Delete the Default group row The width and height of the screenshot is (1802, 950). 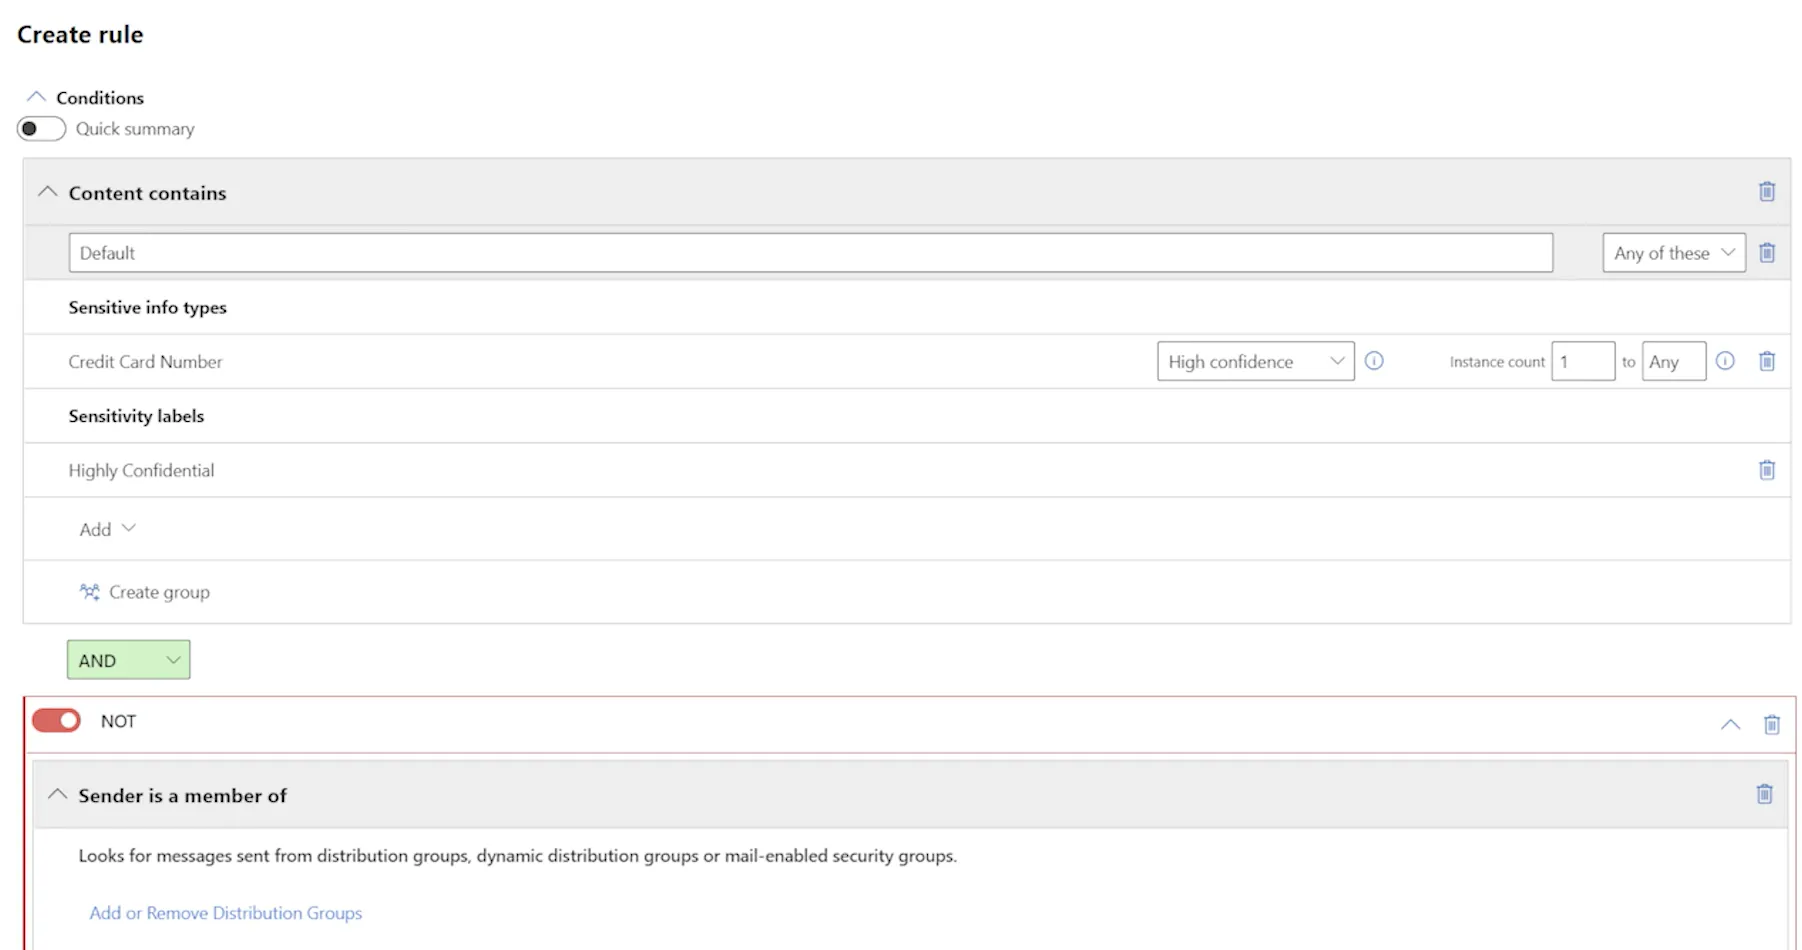[1766, 253]
